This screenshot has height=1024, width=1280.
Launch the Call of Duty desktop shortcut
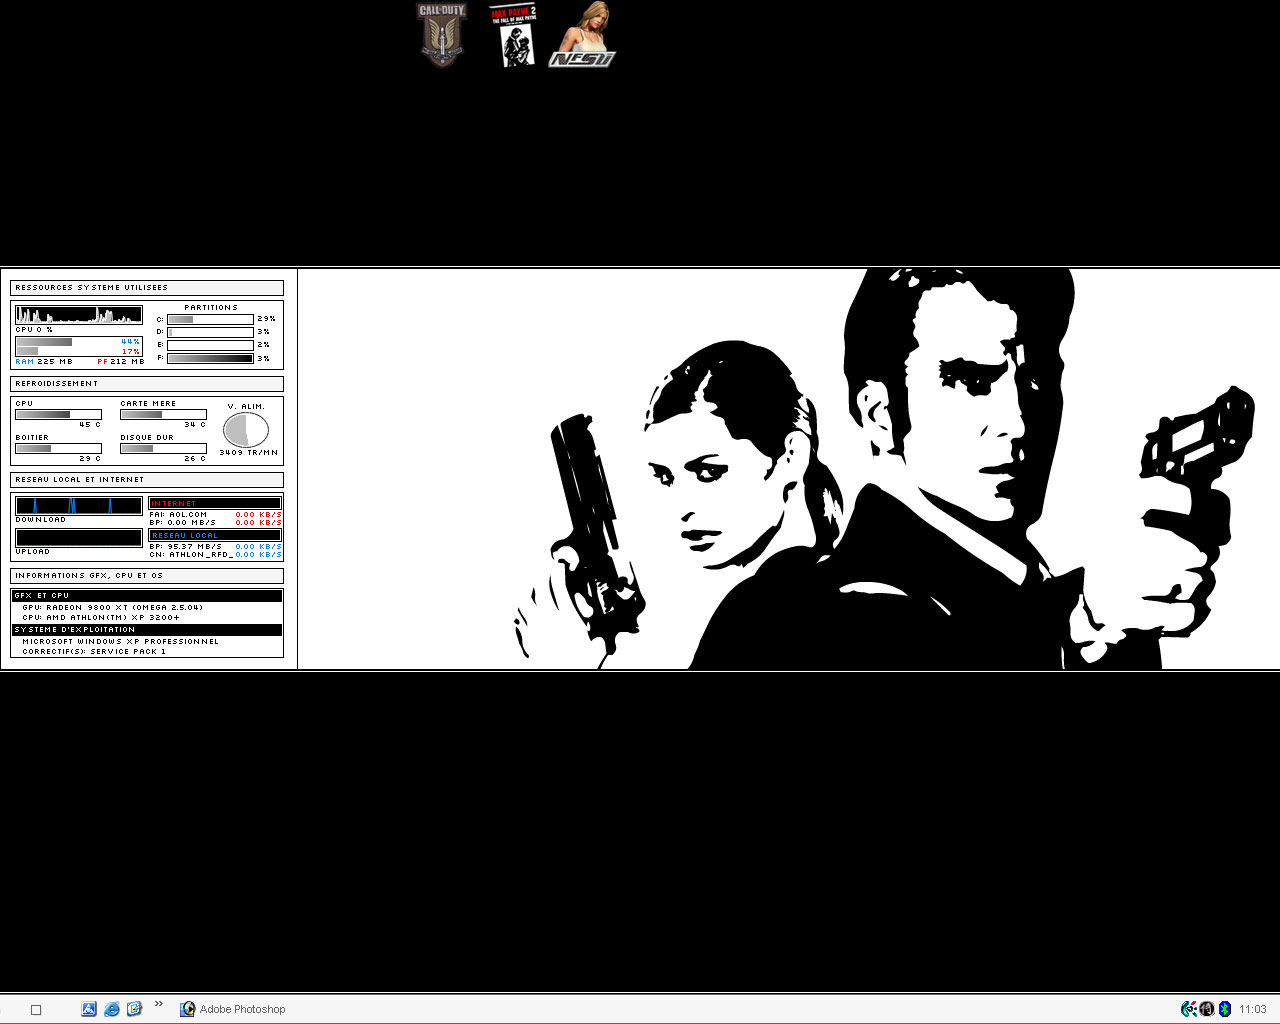(441, 35)
